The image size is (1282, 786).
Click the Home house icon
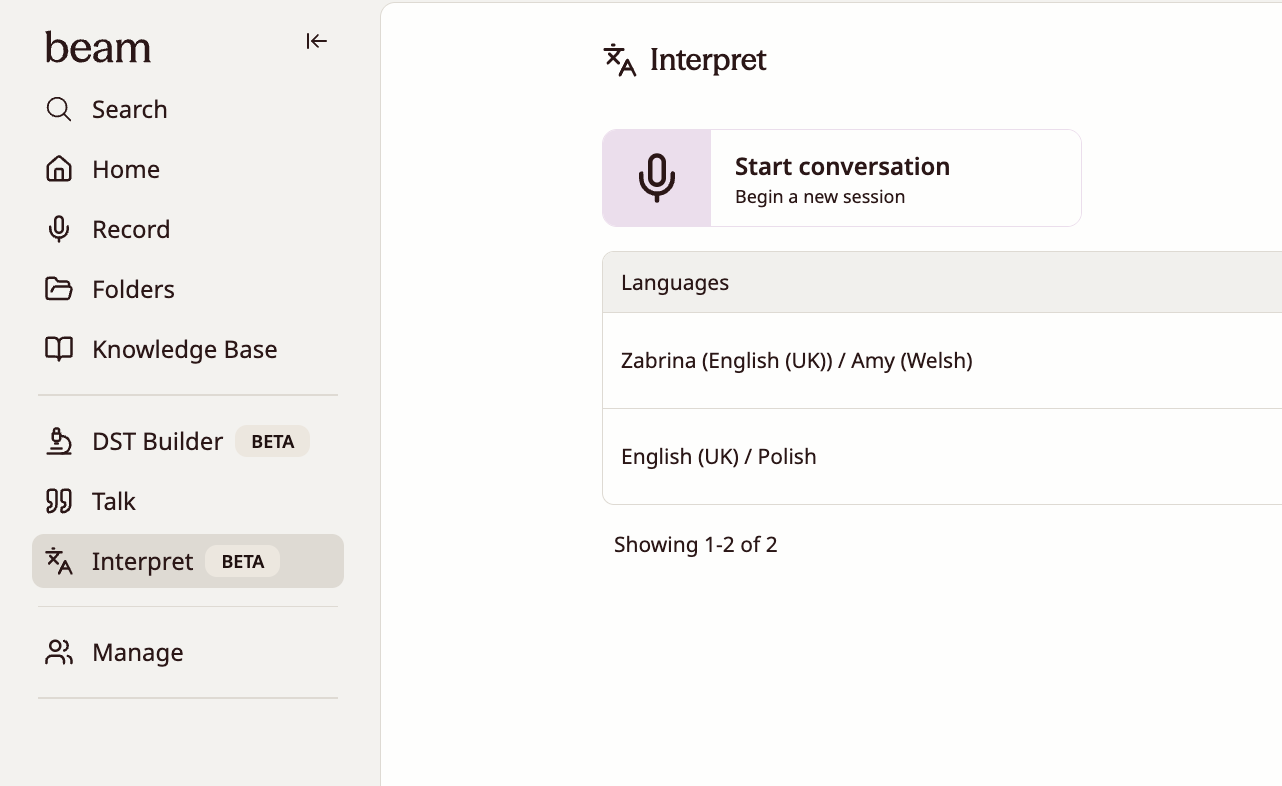59,169
